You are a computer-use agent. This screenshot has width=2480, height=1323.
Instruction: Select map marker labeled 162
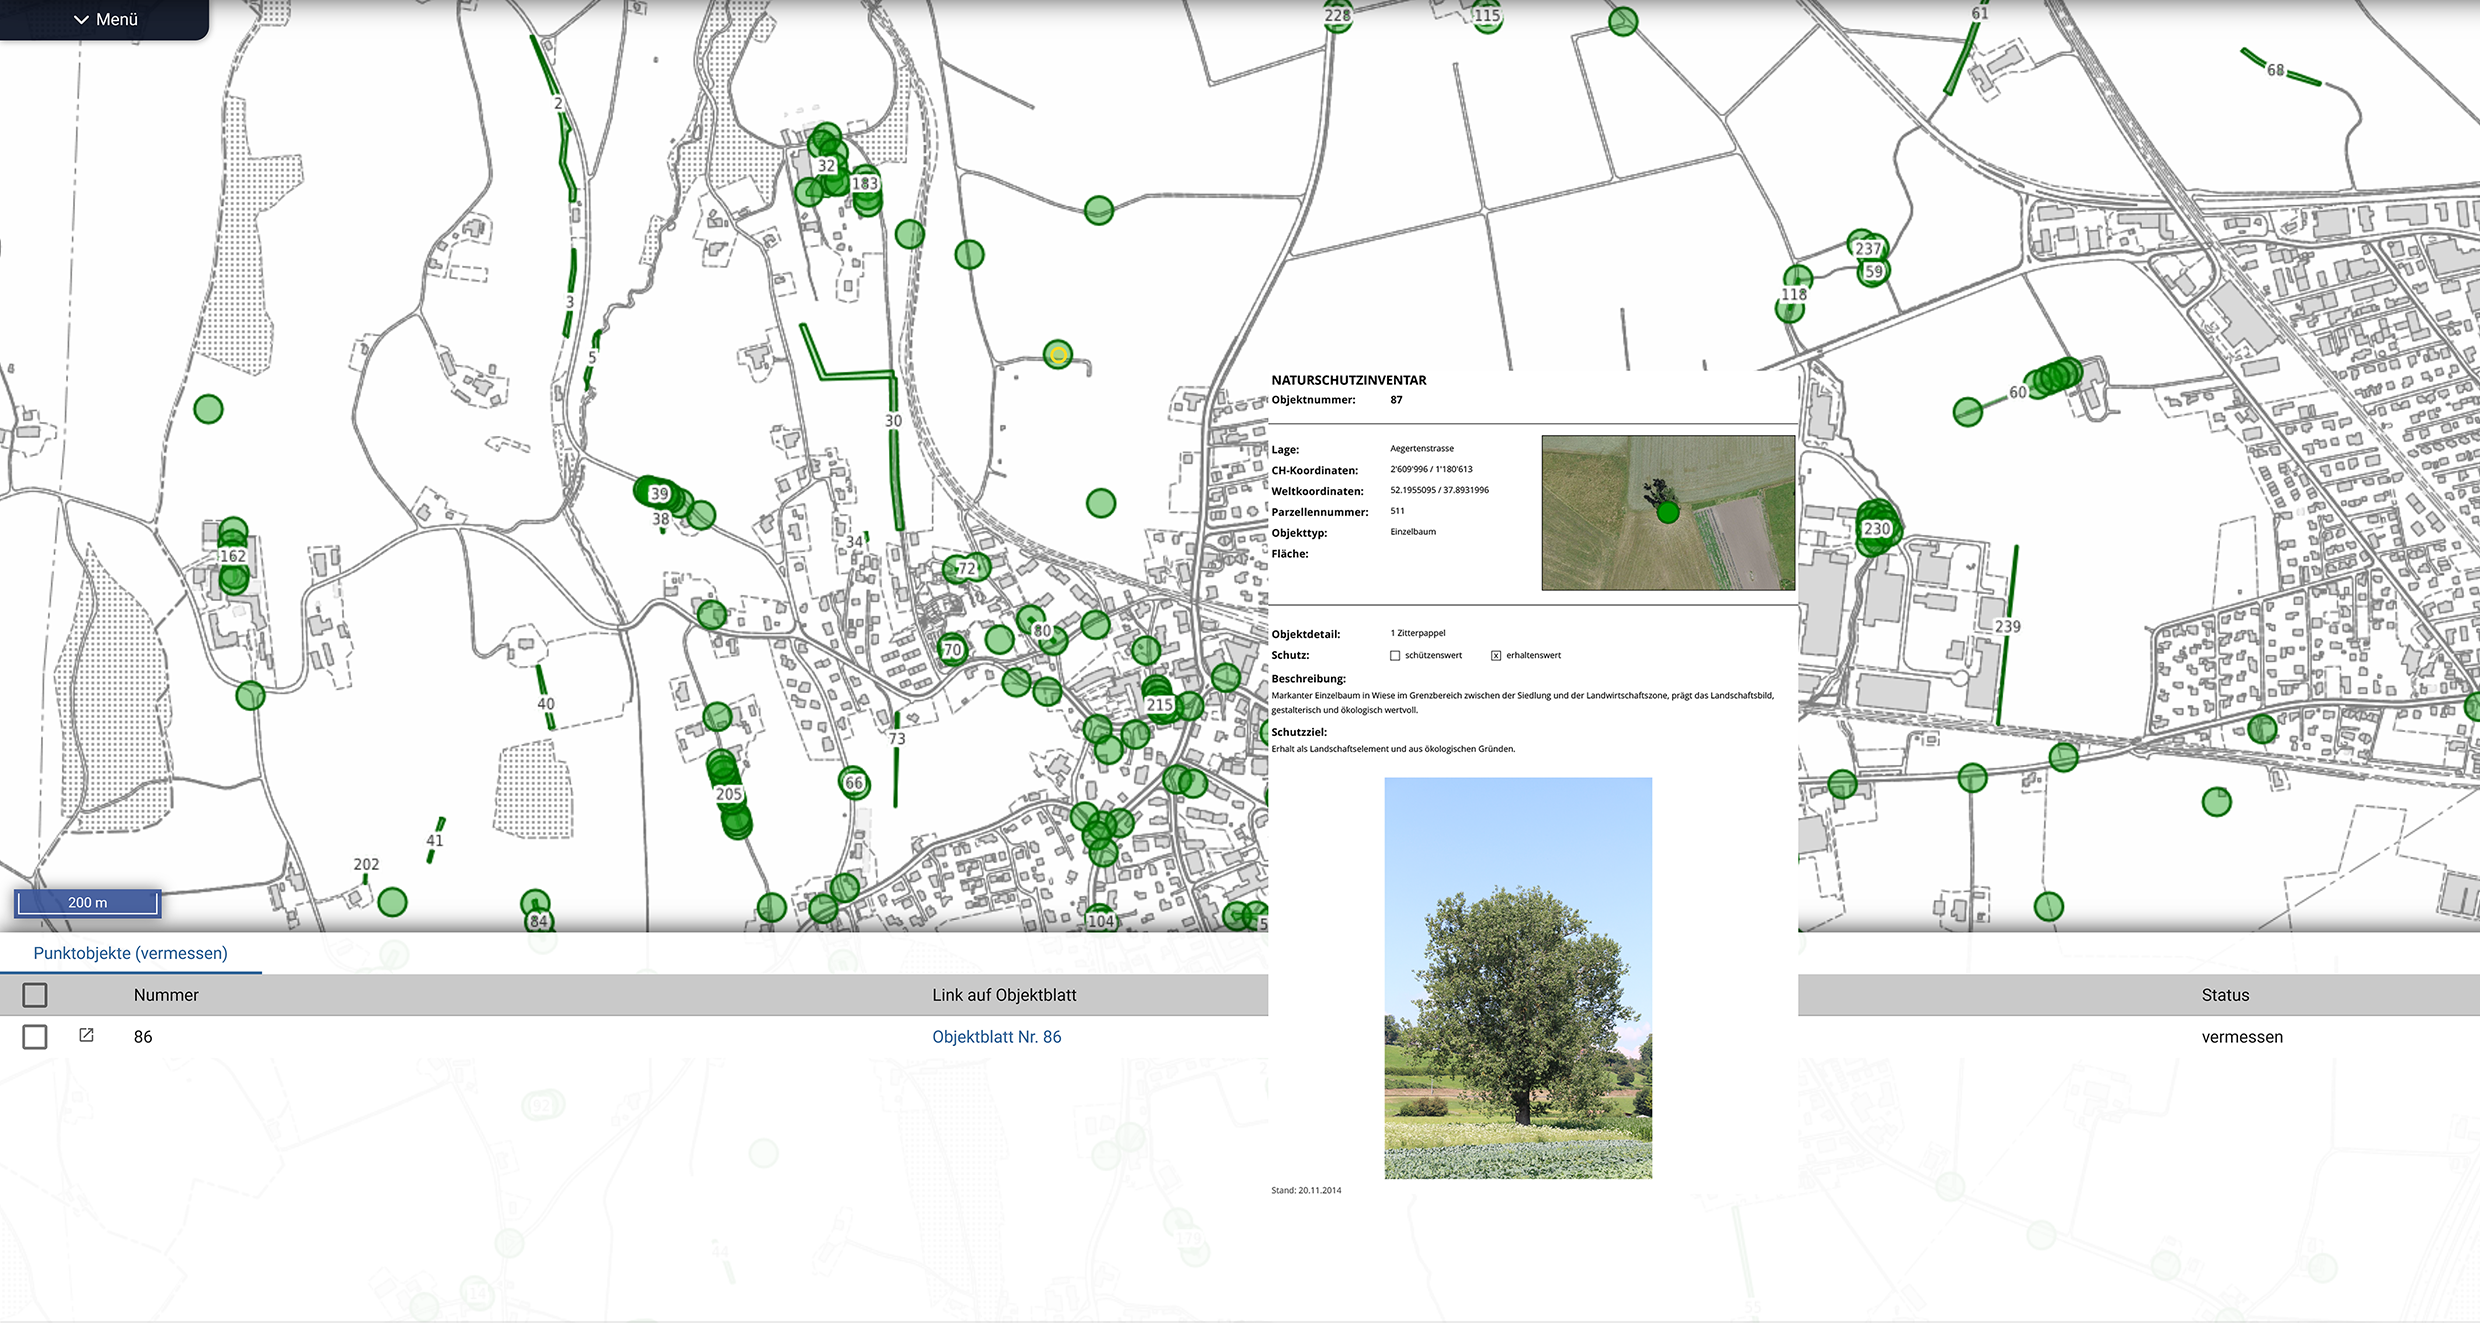tap(232, 556)
